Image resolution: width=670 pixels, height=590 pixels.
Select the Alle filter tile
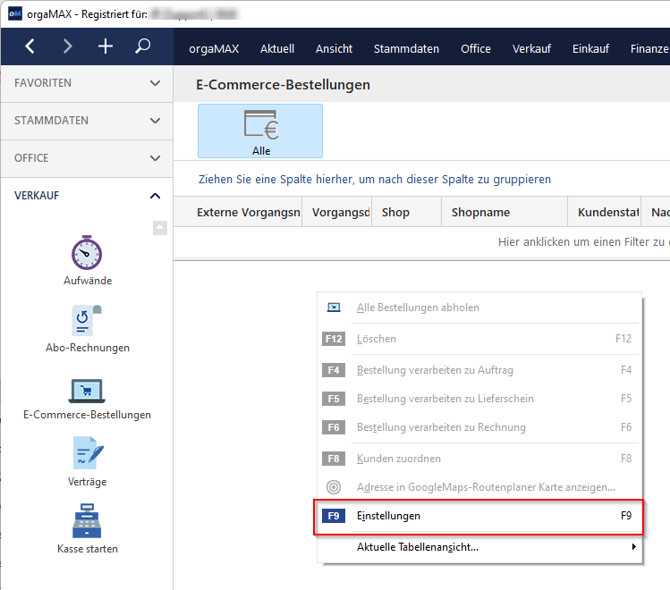(260, 131)
